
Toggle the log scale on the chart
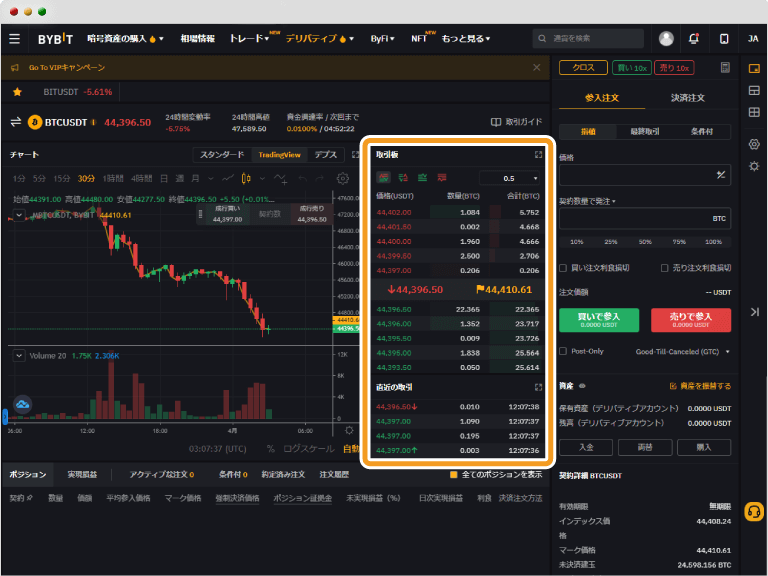pyautogui.click(x=309, y=449)
